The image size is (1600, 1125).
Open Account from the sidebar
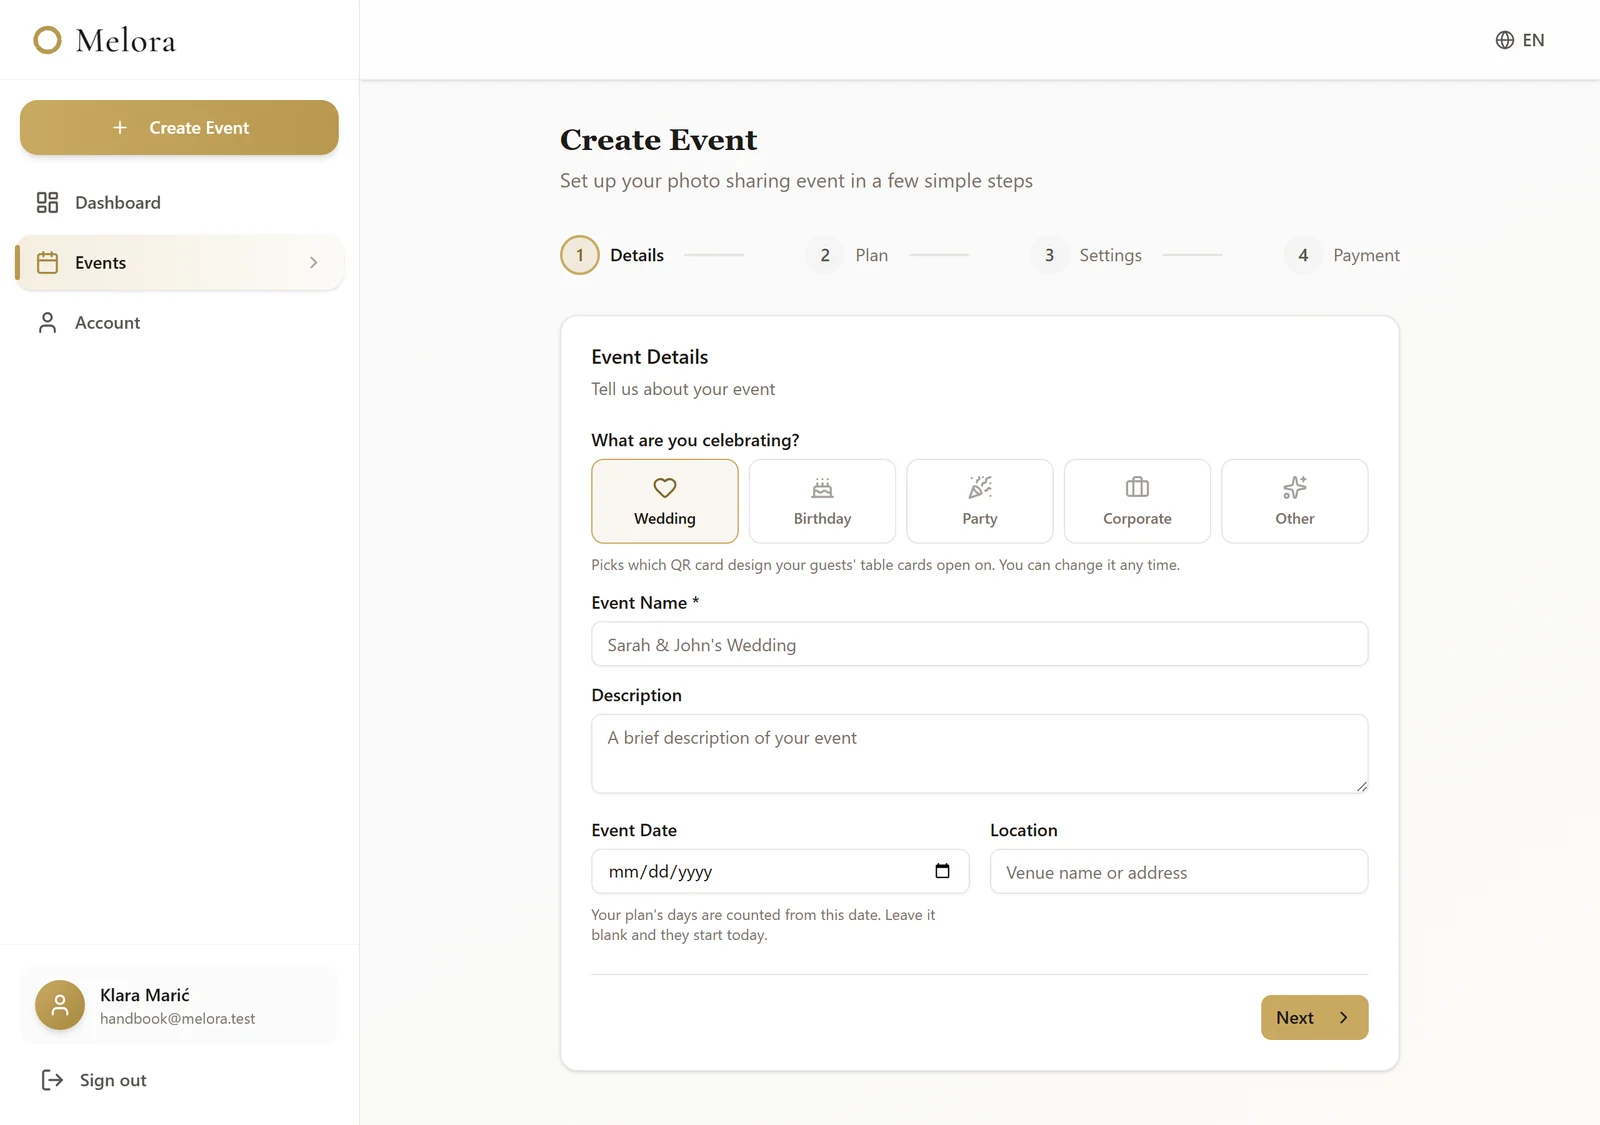(180, 323)
